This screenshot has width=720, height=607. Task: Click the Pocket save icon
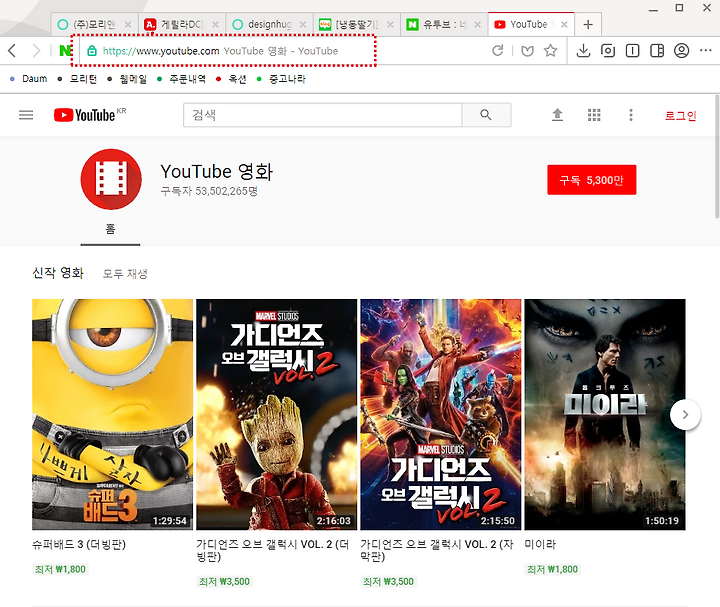click(x=528, y=51)
